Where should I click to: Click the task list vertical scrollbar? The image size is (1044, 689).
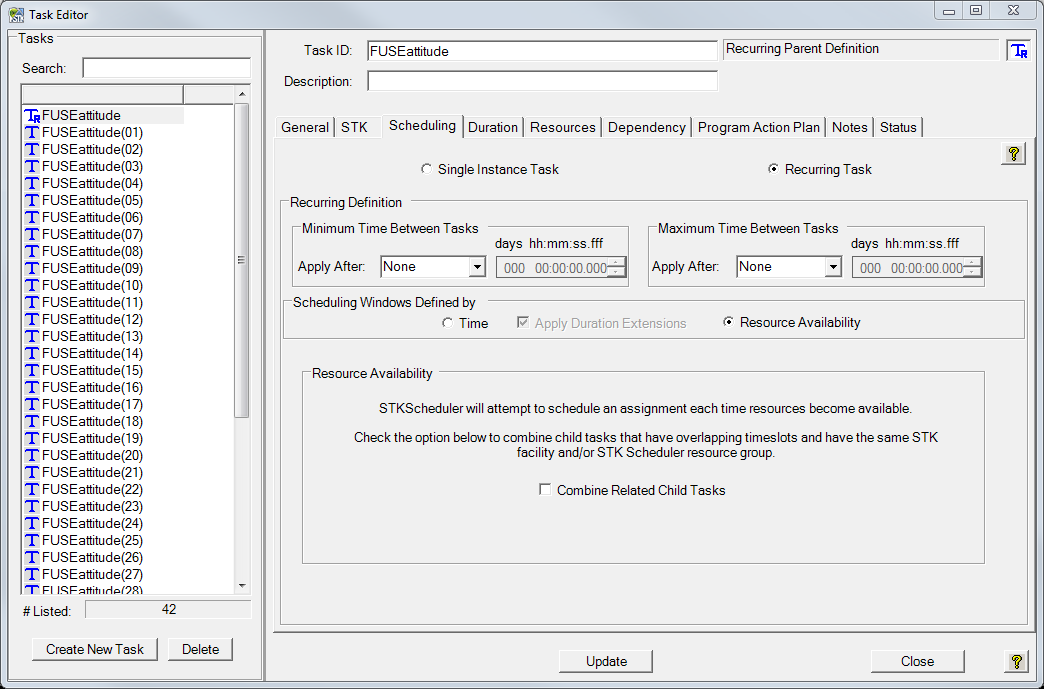(x=241, y=260)
